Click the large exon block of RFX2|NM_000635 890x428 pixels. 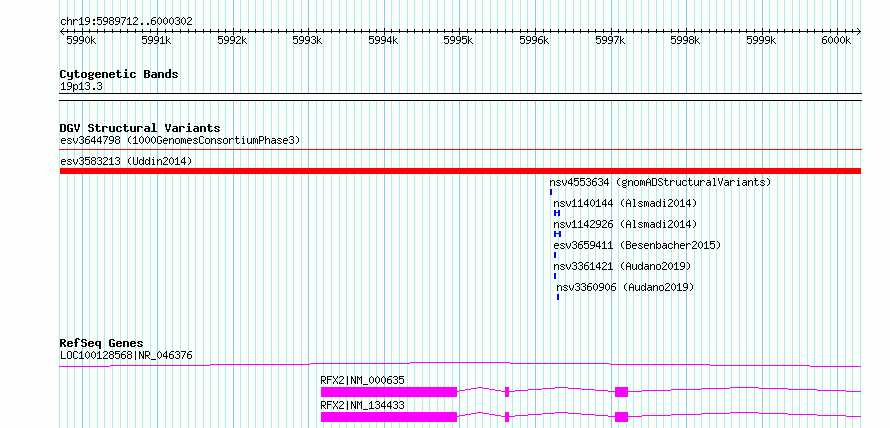click(x=389, y=392)
